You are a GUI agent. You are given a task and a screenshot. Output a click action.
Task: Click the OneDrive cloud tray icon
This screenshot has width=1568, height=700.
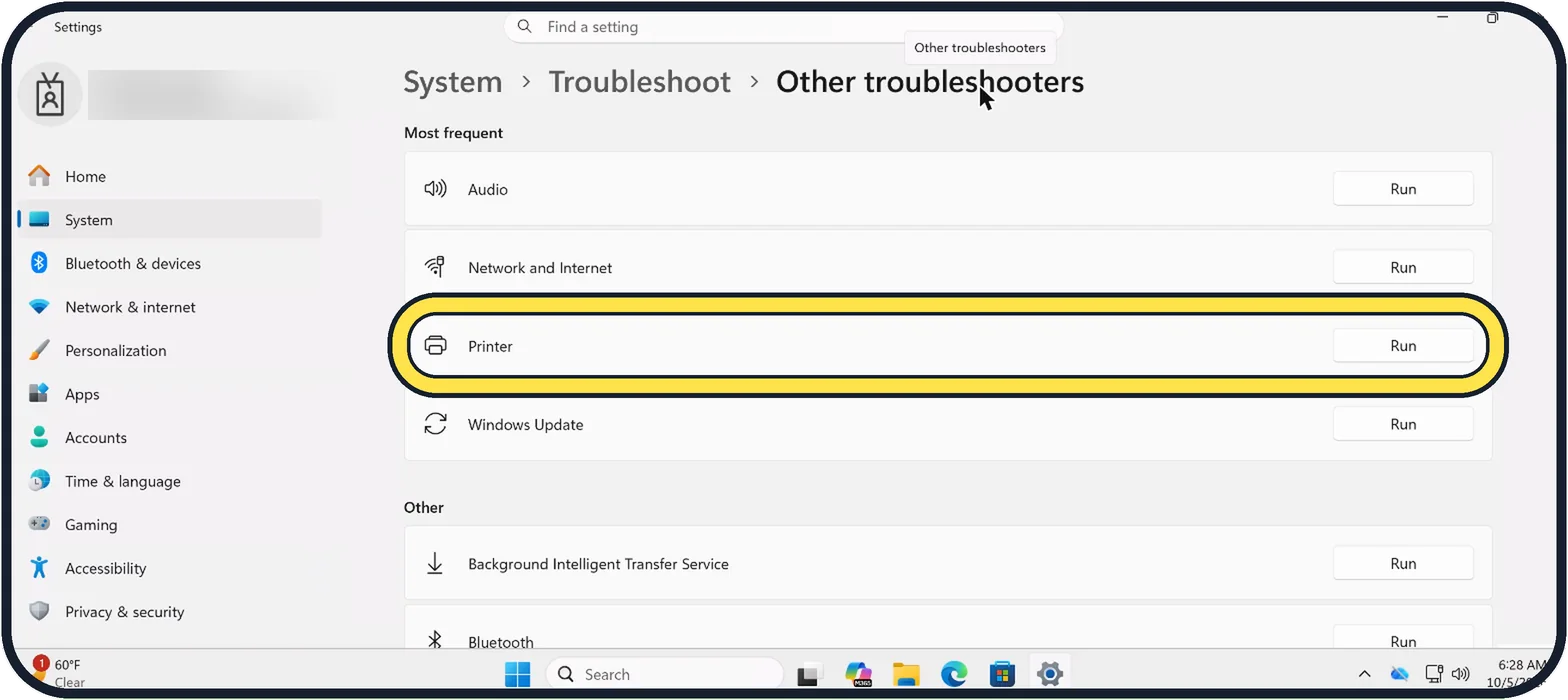click(x=1400, y=674)
